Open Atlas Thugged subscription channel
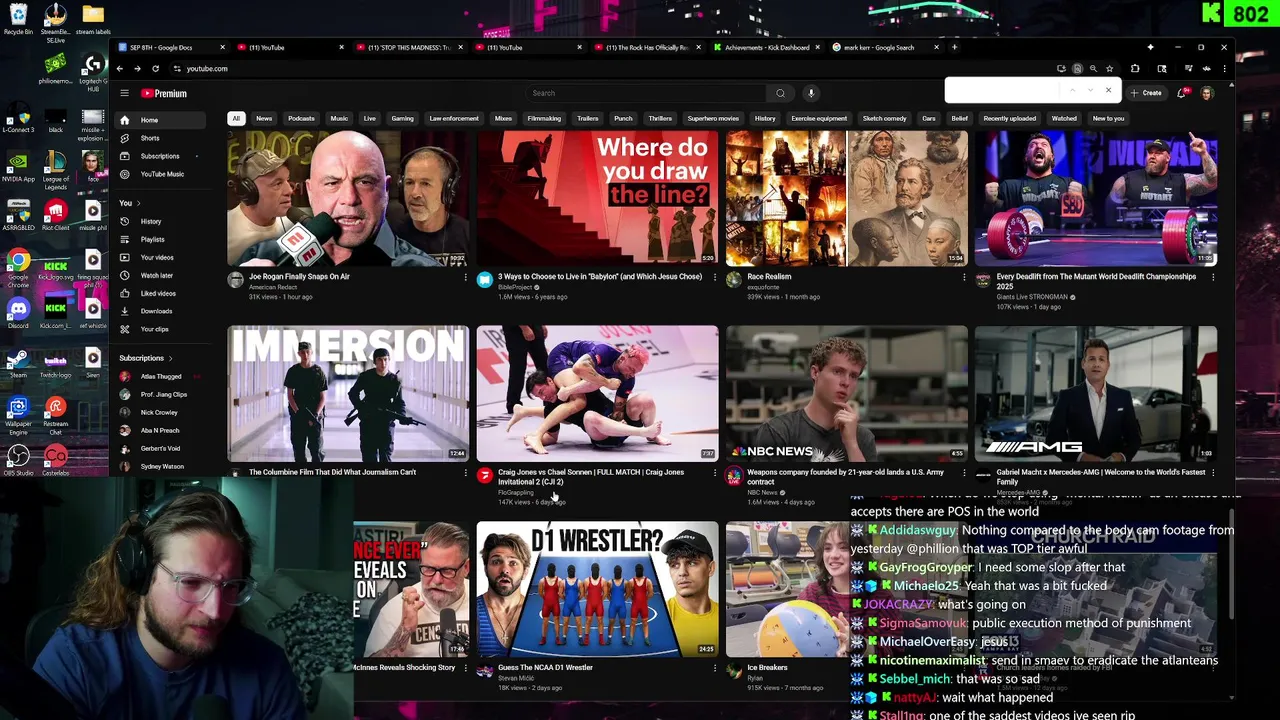 pyautogui.click(x=159, y=377)
